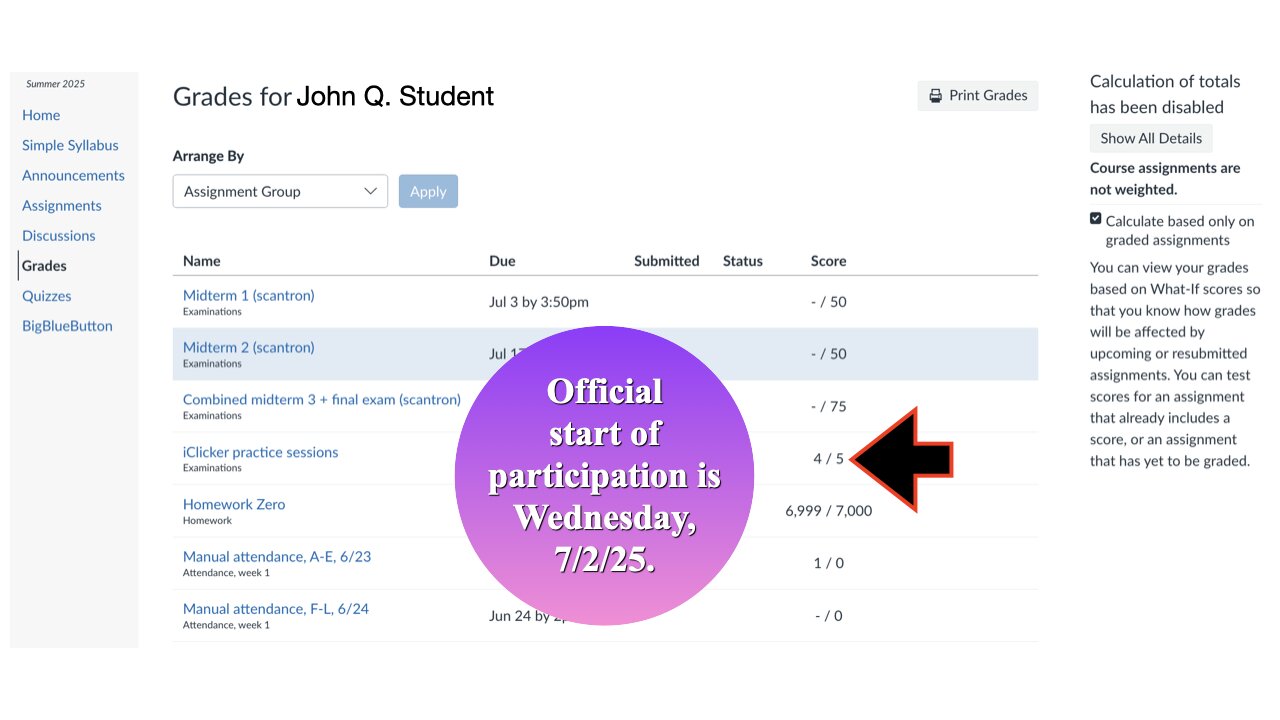
Task: Click the purple participation notice circle
Action: (605, 476)
